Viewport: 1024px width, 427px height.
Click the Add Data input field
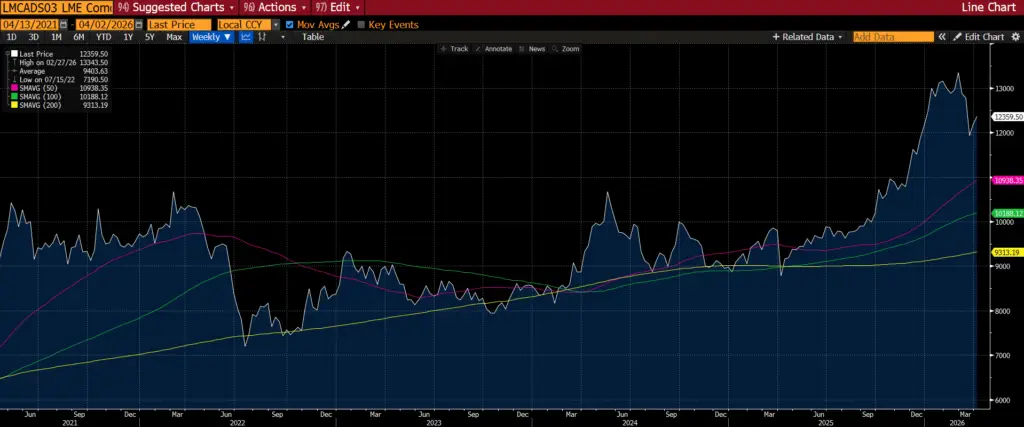click(893, 37)
